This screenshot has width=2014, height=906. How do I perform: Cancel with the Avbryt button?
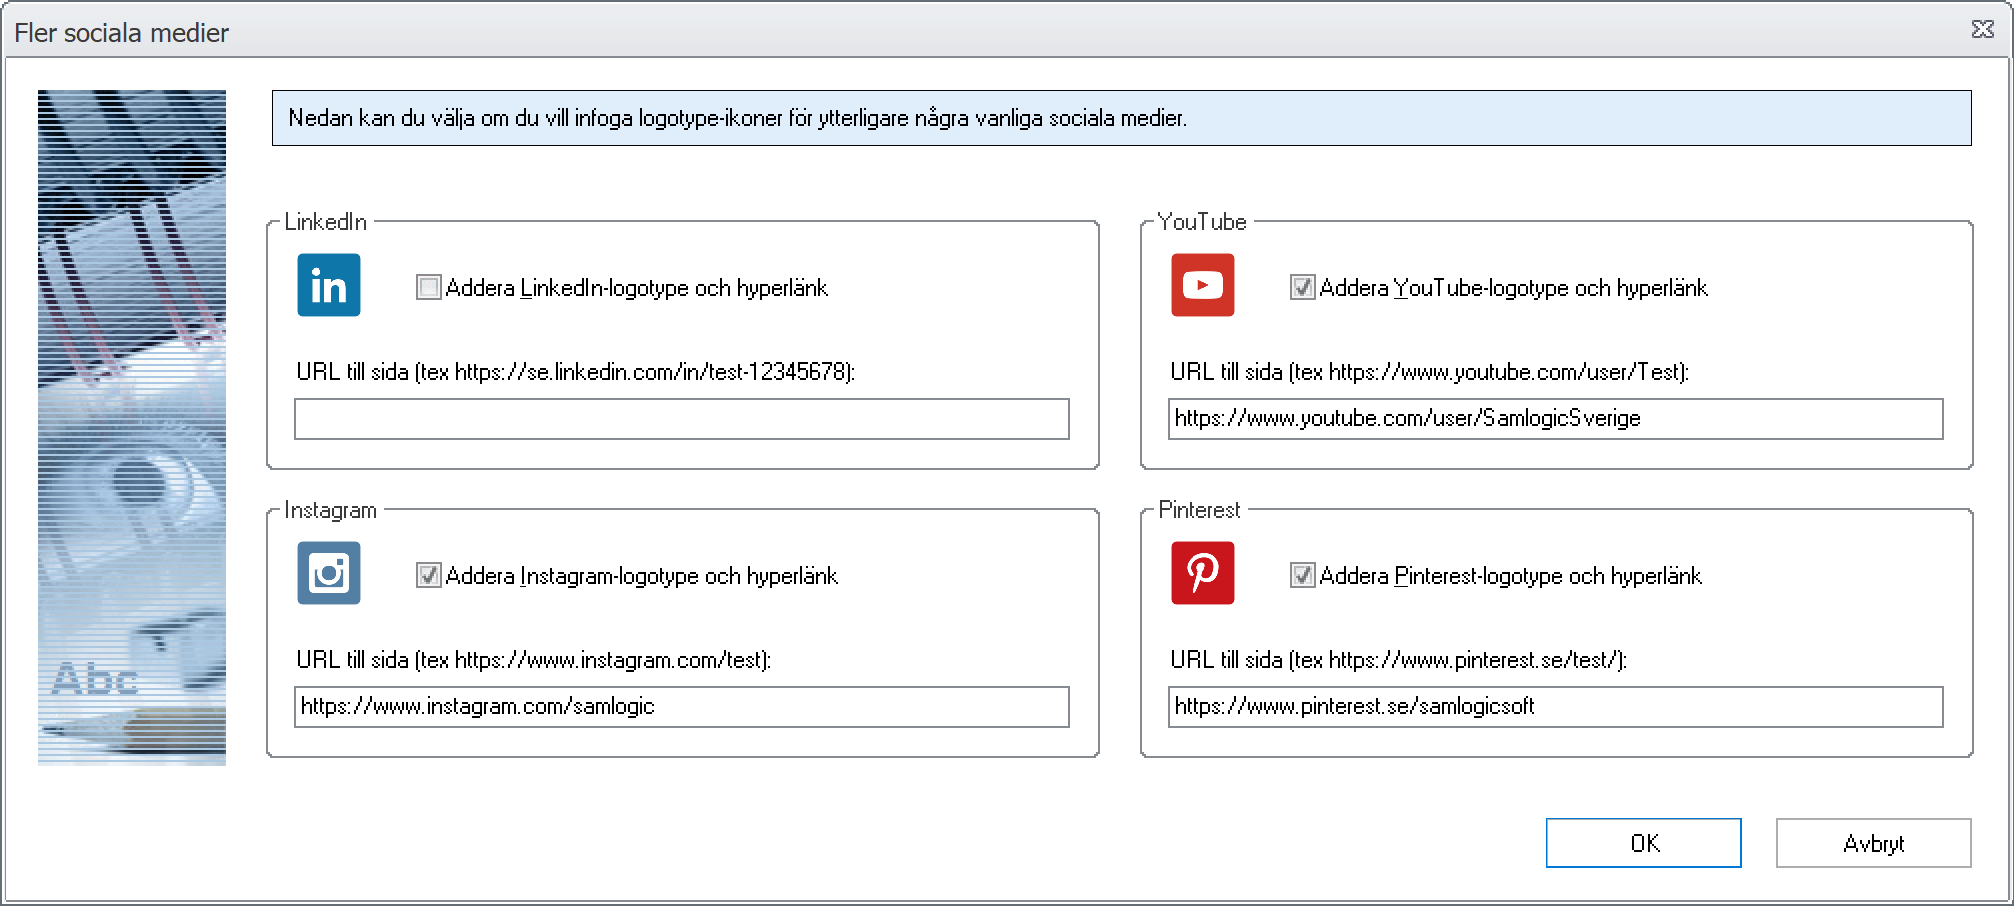click(1874, 843)
